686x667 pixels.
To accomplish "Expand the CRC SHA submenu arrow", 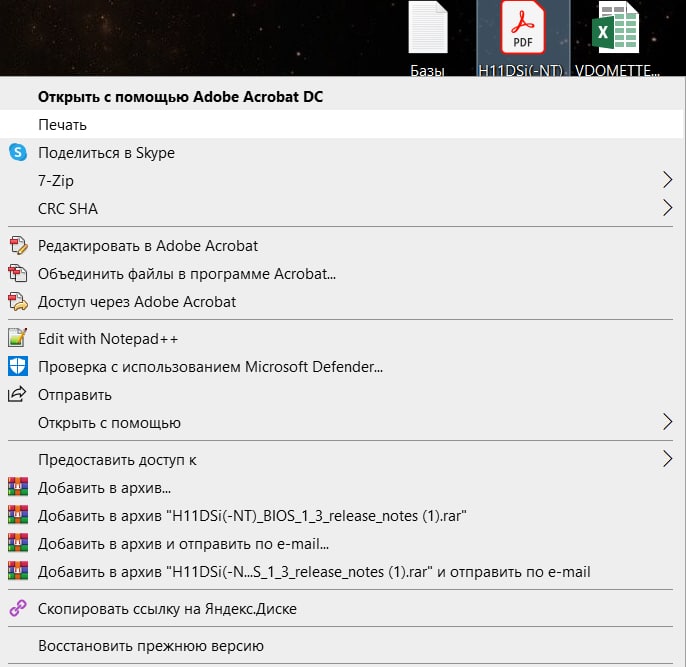I will point(667,208).
